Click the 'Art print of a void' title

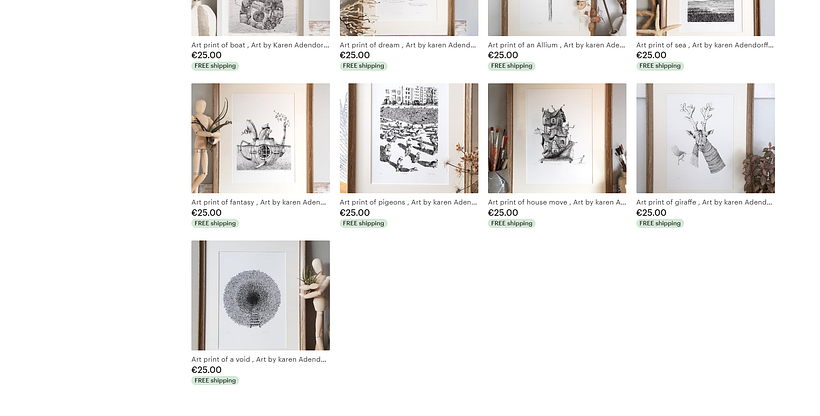259,359
